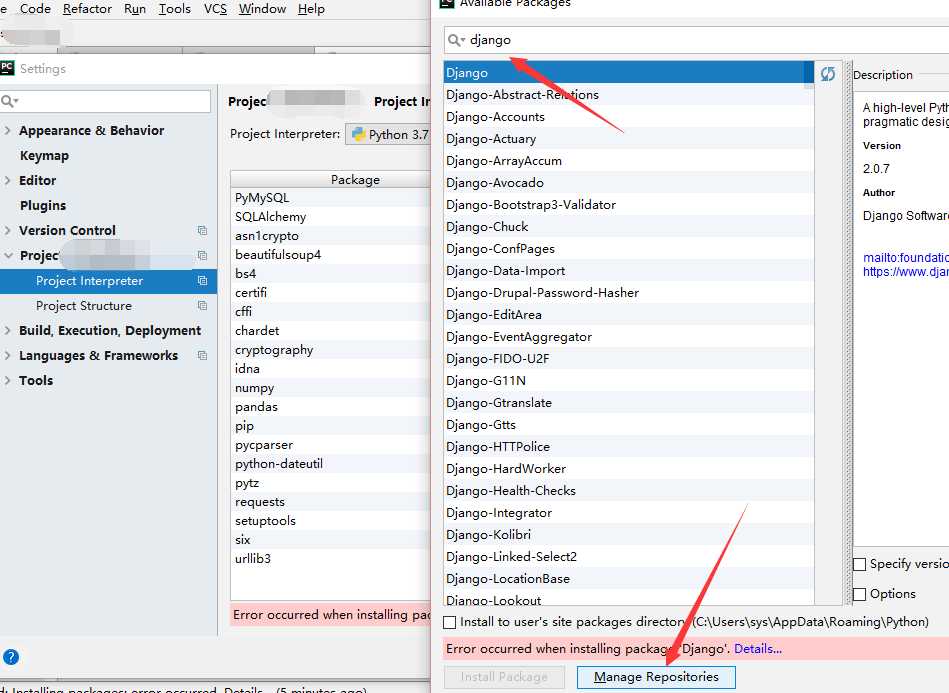949x693 pixels.
Task: Open the Window menu
Action: coord(262,9)
